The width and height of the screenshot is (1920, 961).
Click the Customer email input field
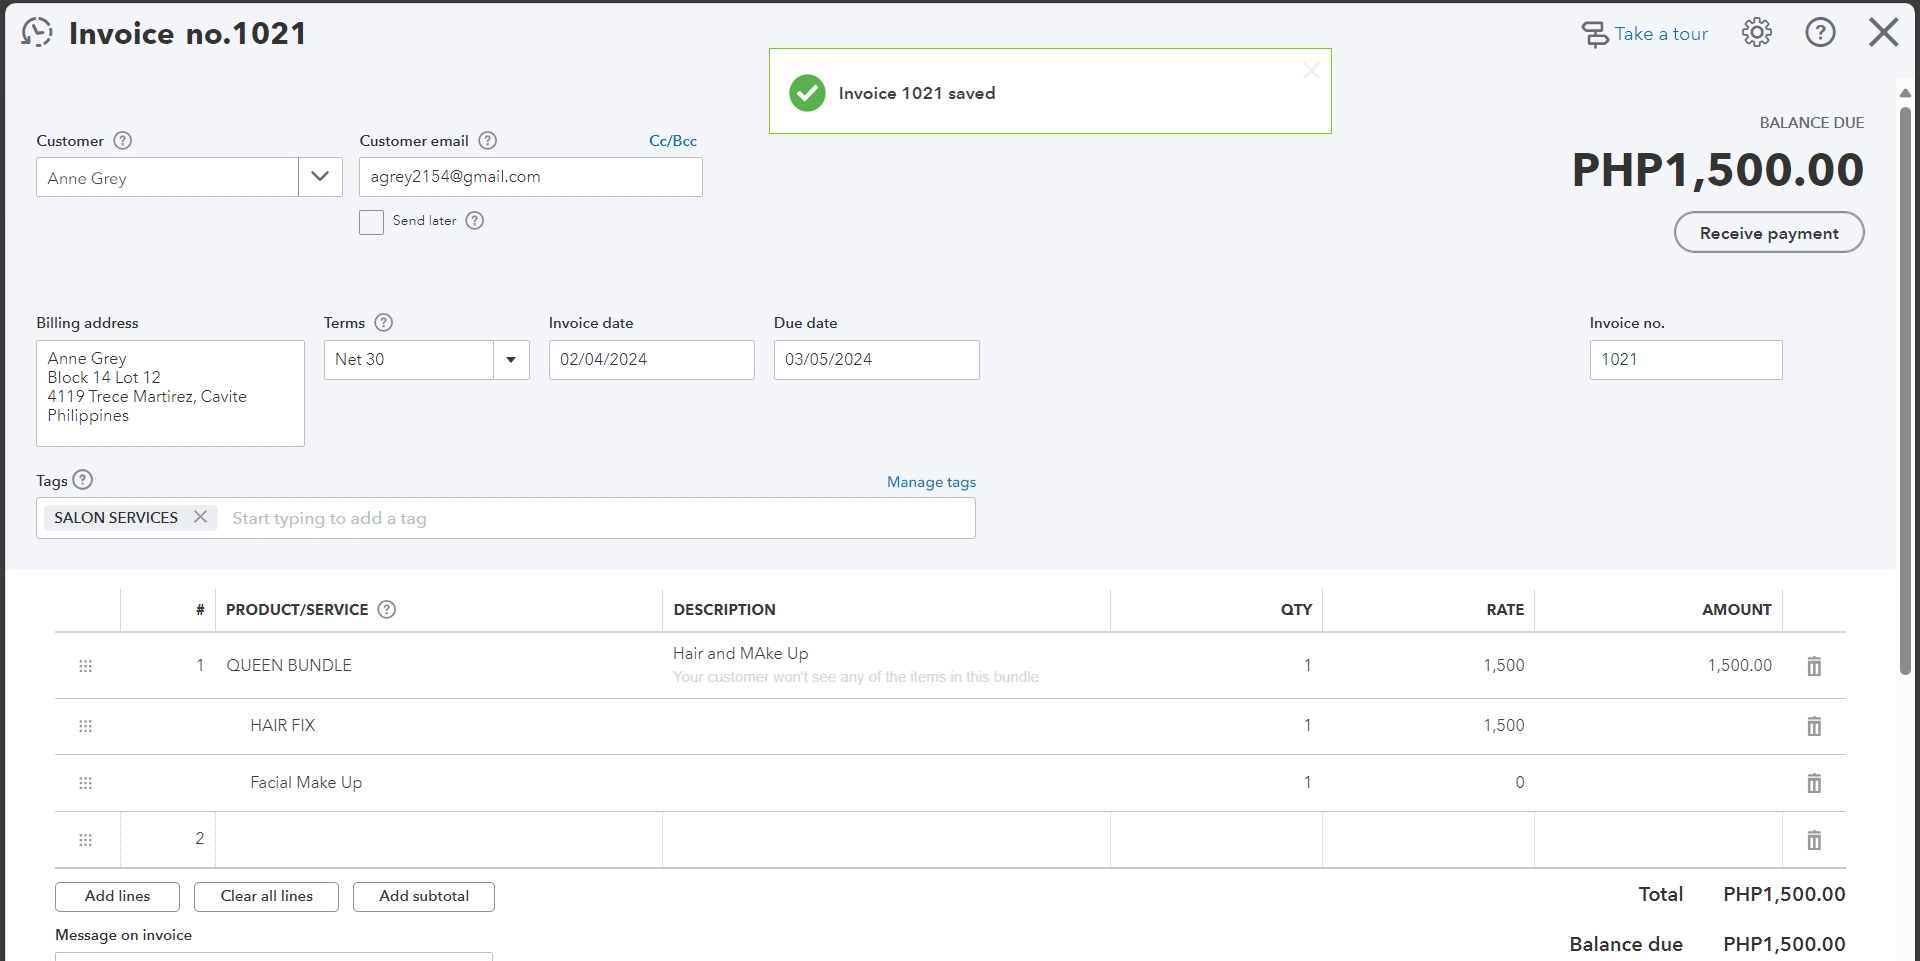point(531,177)
